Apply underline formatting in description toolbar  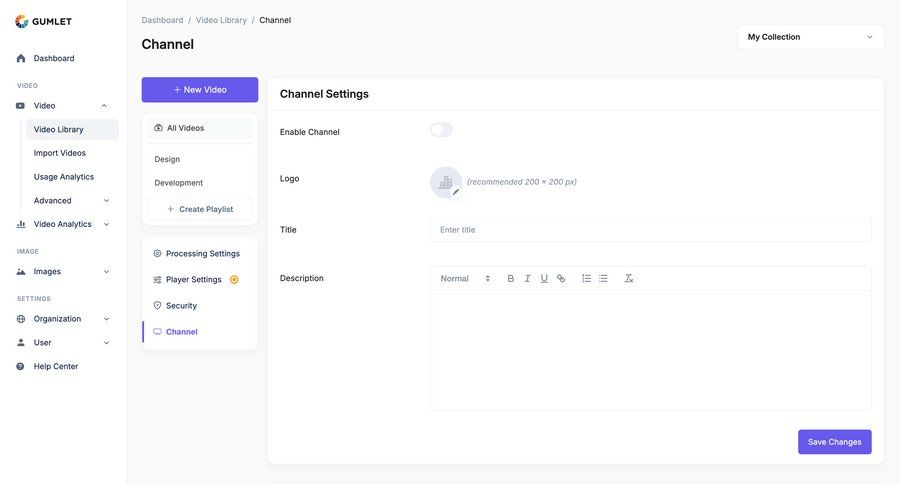tap(544, 278)
